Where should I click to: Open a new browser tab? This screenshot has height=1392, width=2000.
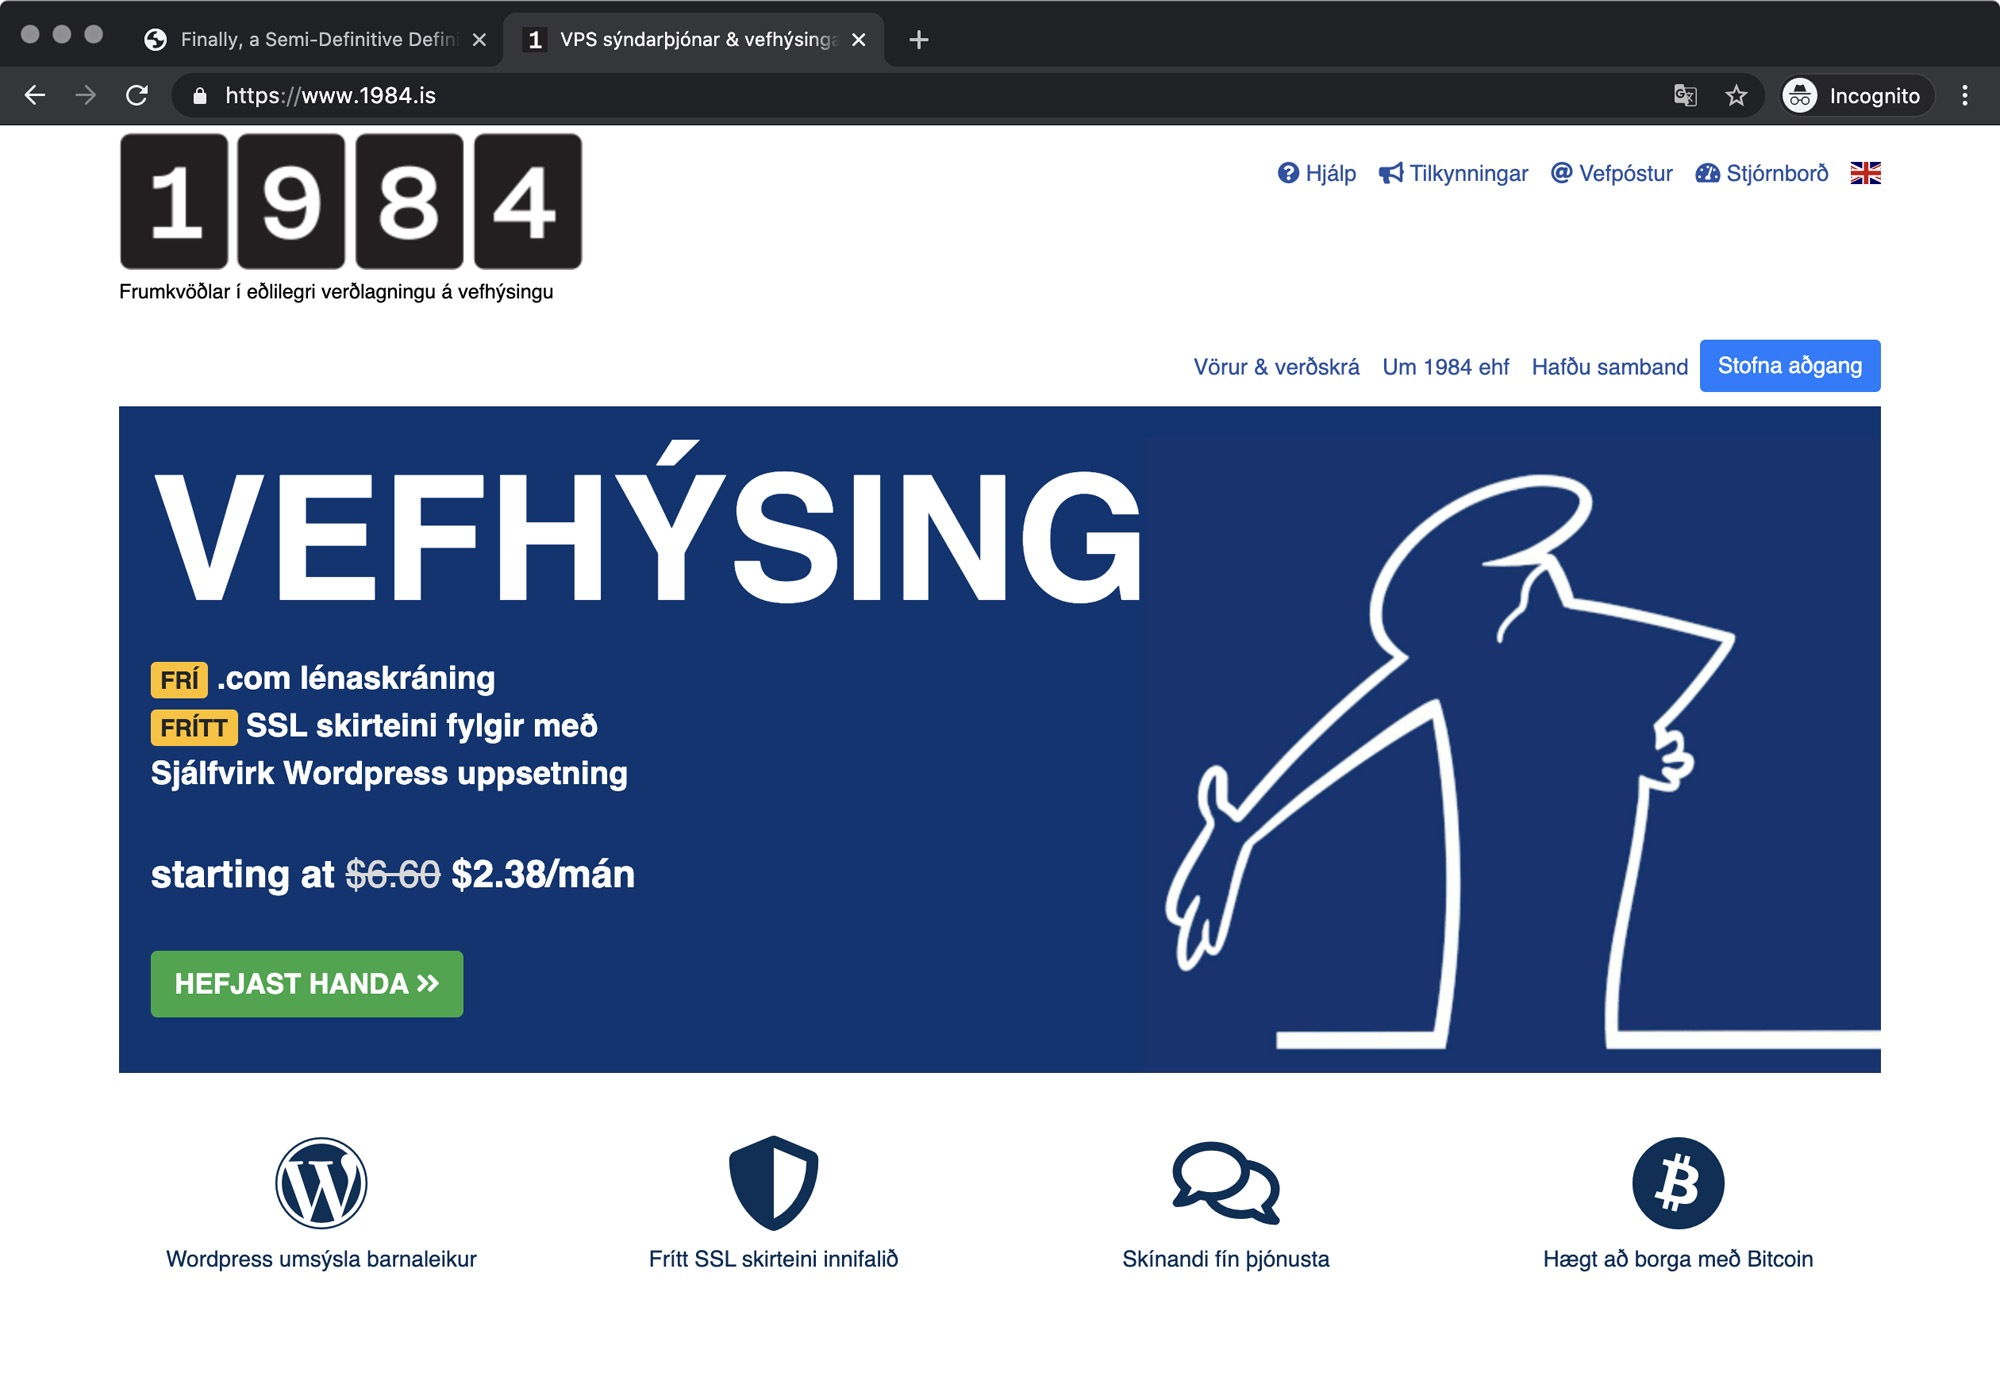point(918,40)
